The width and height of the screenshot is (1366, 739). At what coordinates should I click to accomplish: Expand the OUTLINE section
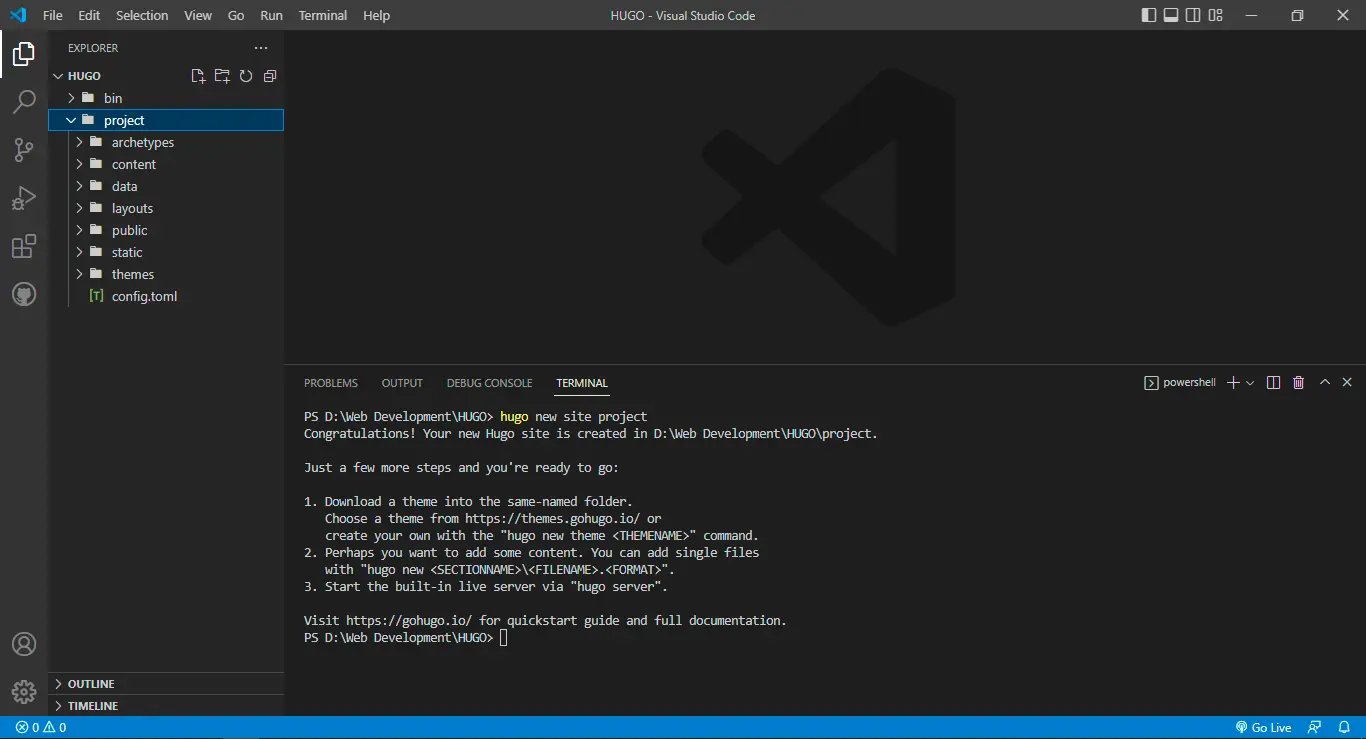(x=166, y=684)
